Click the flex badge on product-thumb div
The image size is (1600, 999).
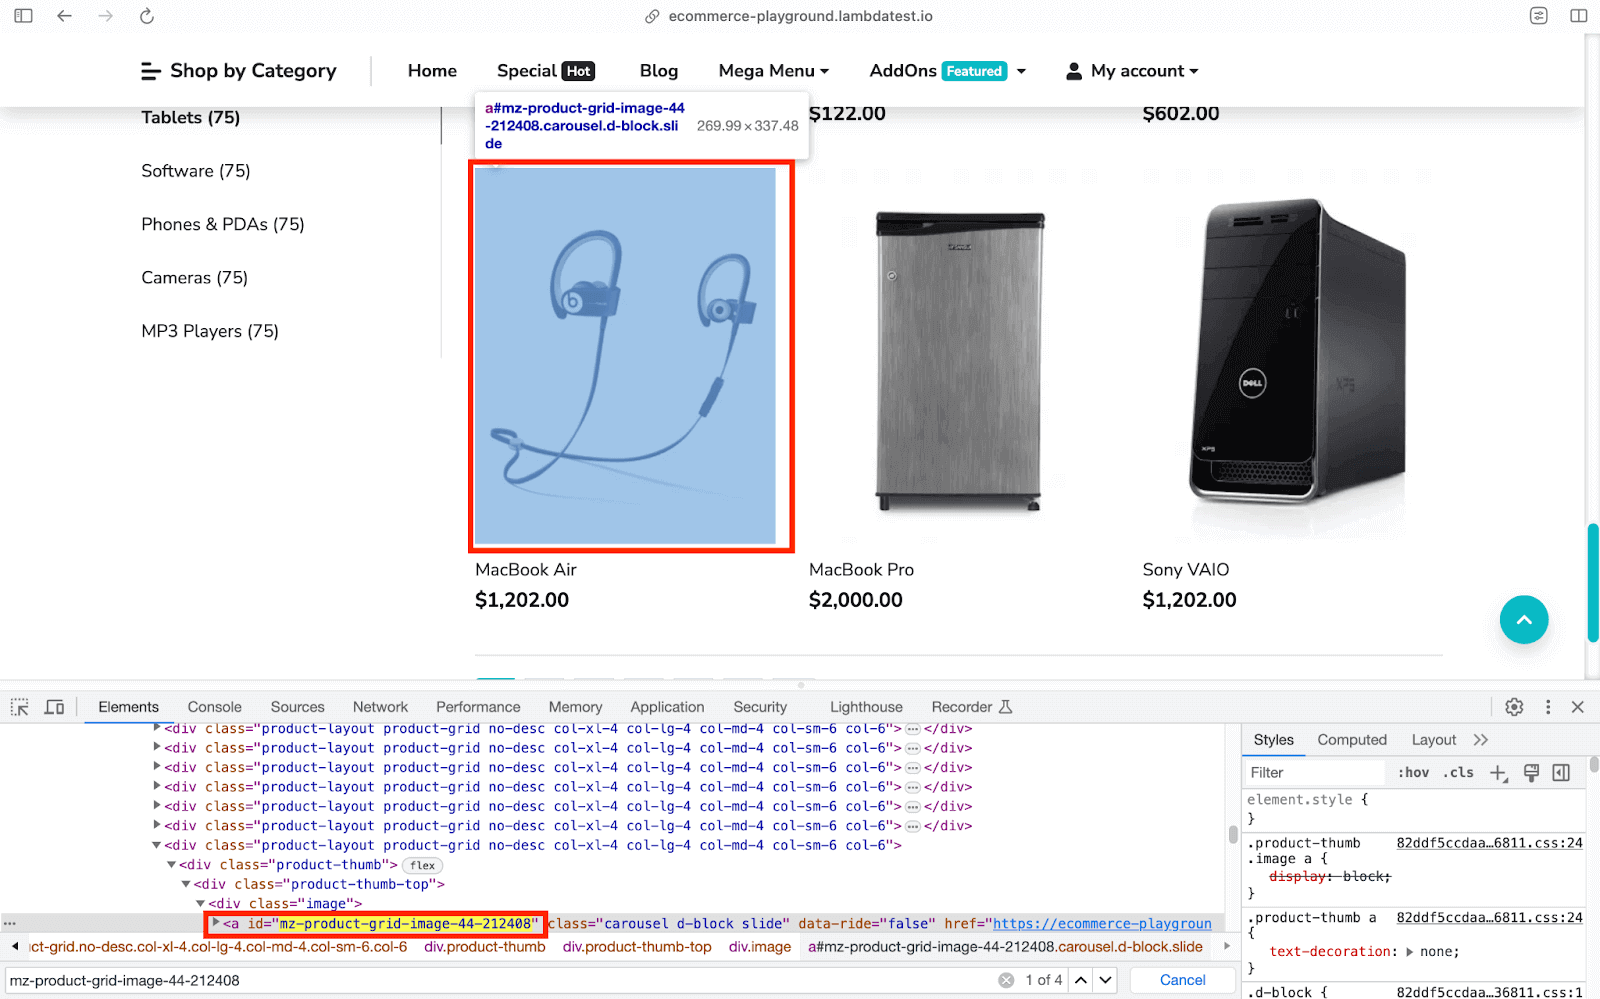coord(423,865)
